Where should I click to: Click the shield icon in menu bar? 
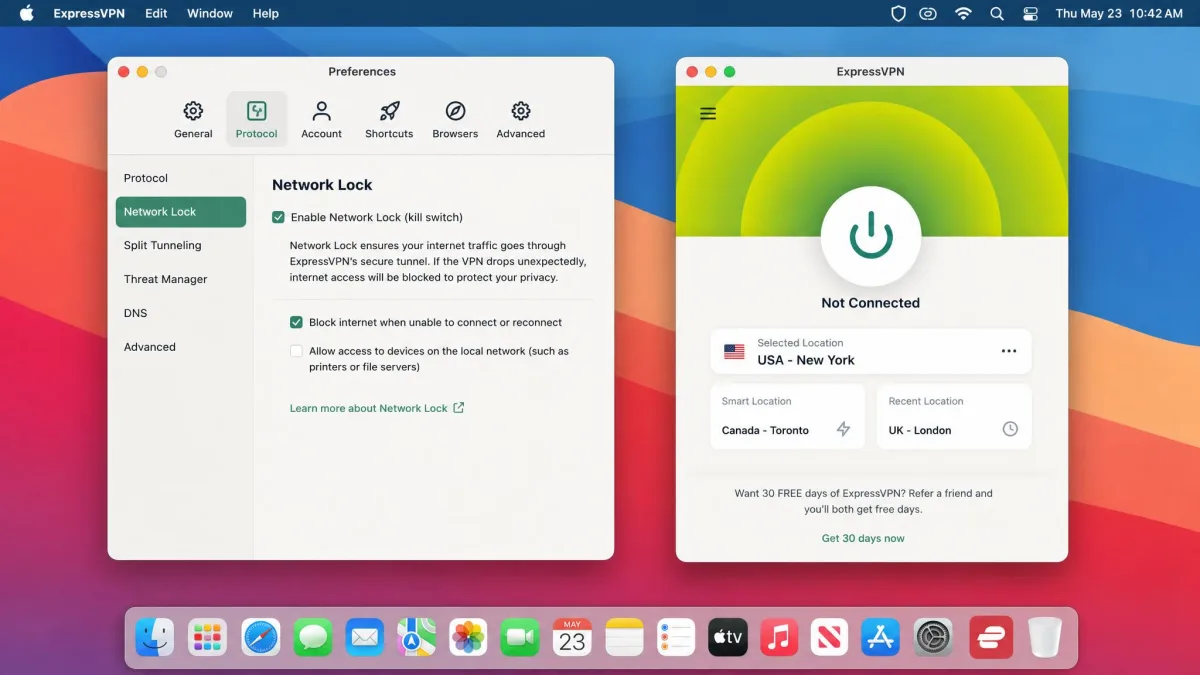pyautogui.click(x=898, y=13)
